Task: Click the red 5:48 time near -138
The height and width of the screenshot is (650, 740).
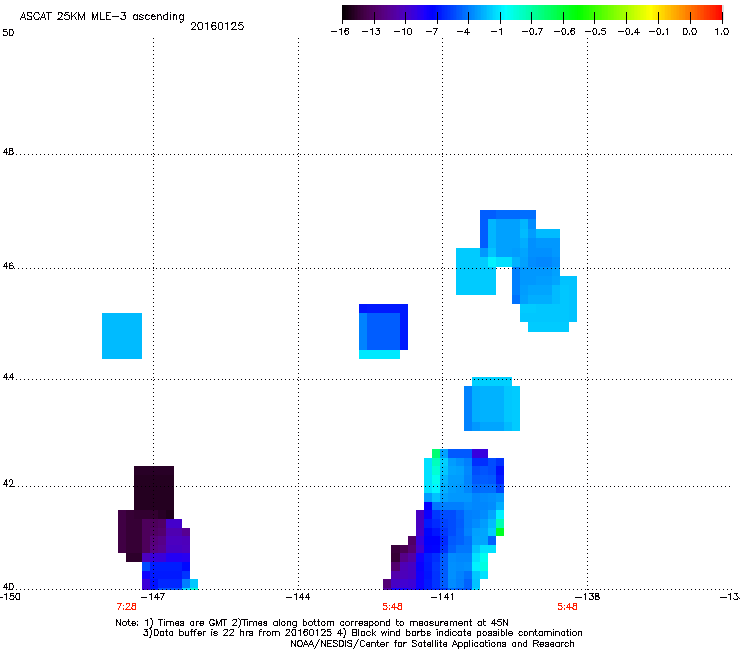Action: 567,607
